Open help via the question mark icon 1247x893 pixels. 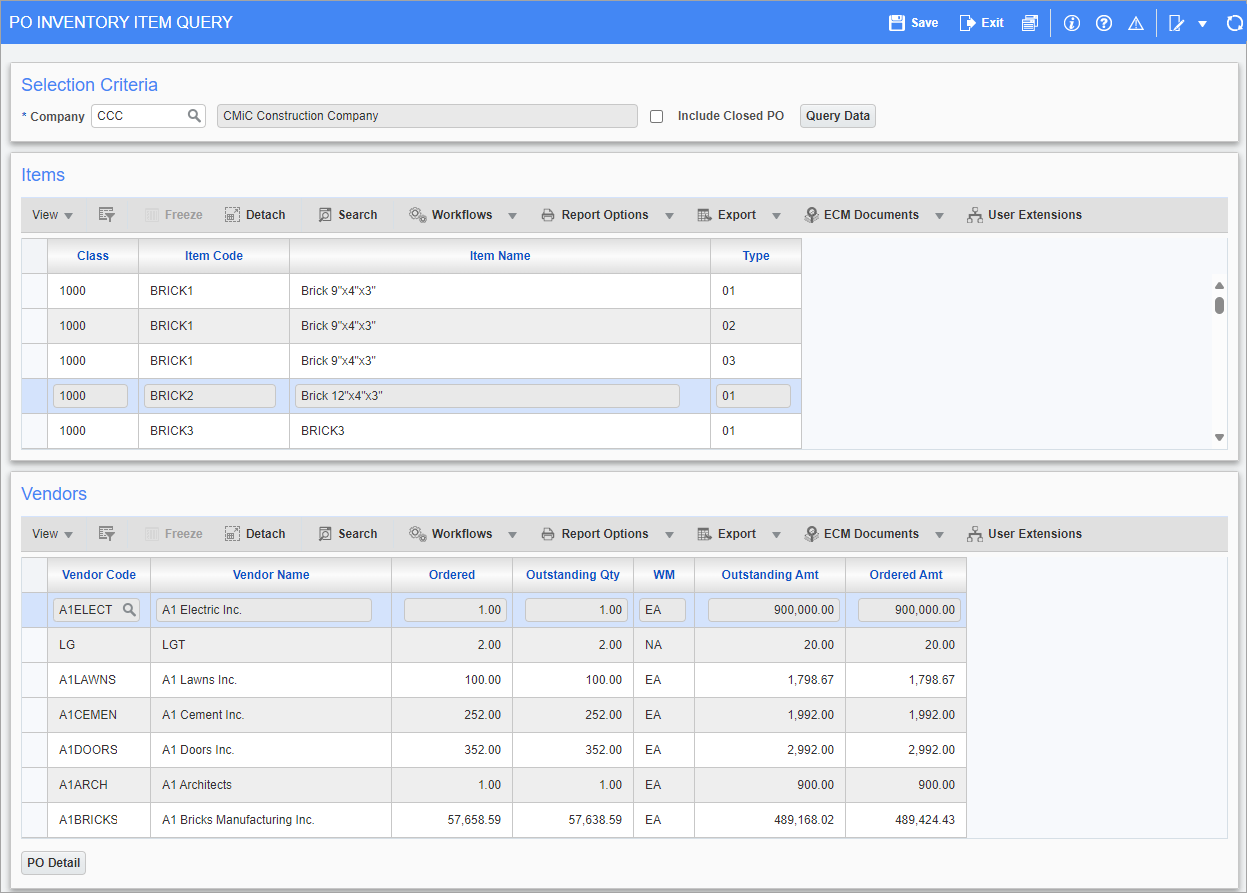(1104, 23)
